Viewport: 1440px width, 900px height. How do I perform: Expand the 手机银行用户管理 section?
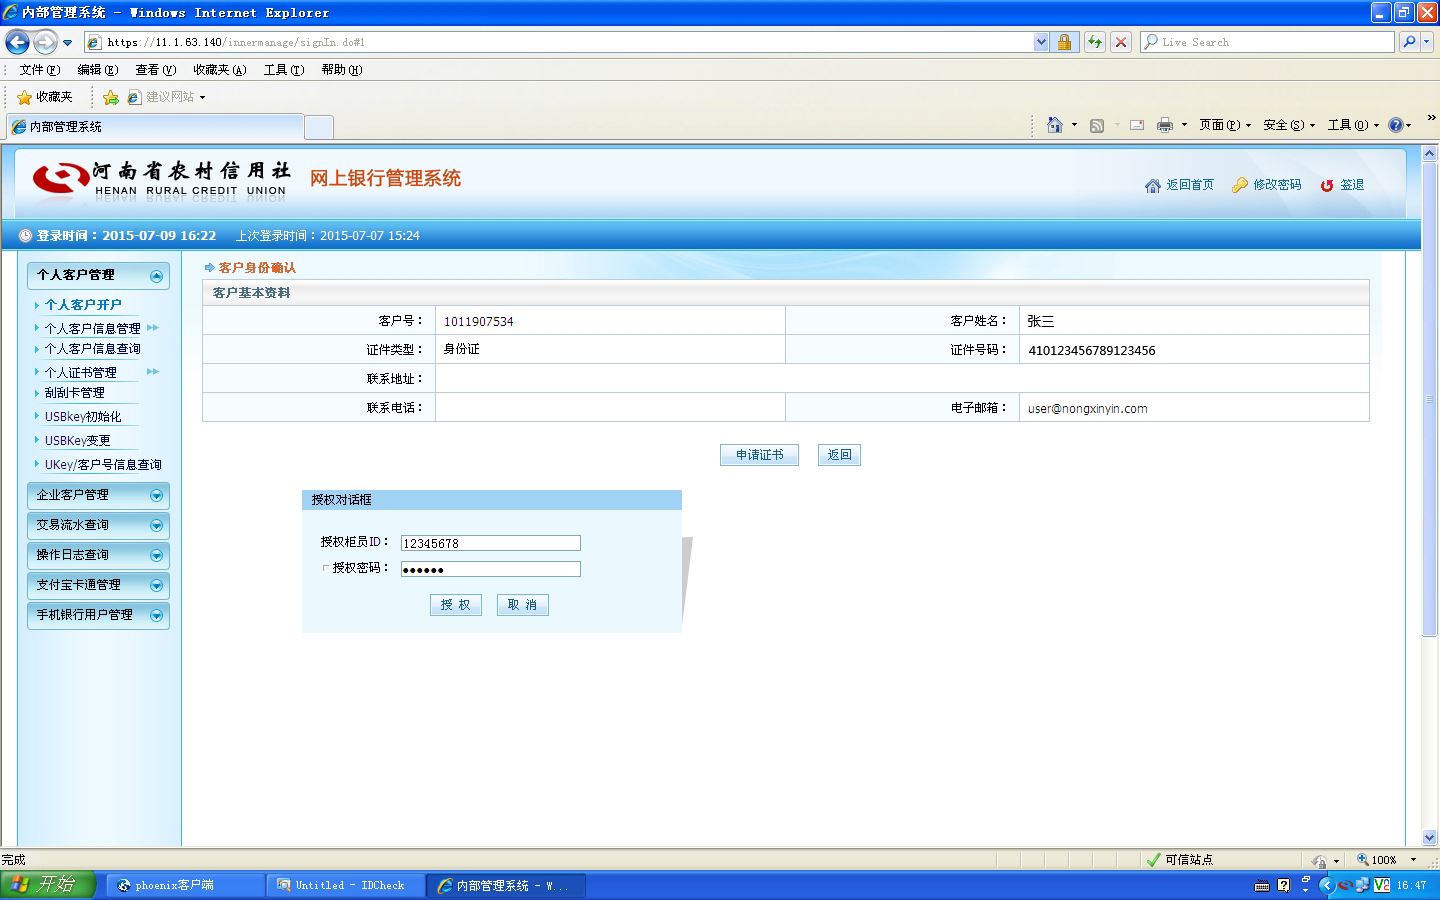[x=98, y=615]
